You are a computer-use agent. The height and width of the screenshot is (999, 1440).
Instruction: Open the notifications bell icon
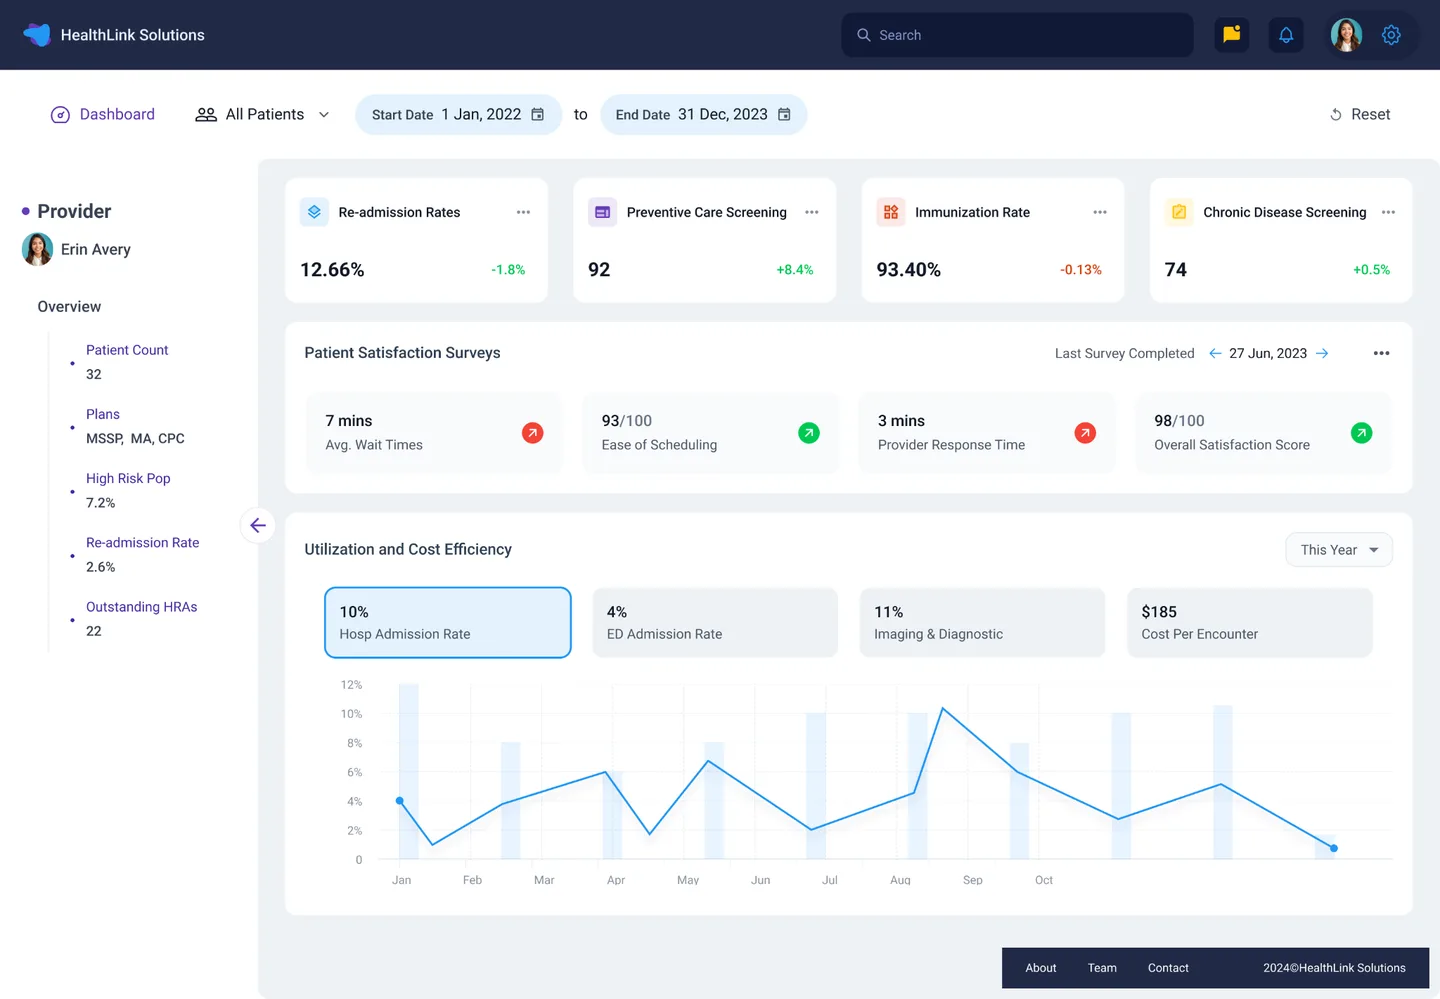pos(1286,34)
